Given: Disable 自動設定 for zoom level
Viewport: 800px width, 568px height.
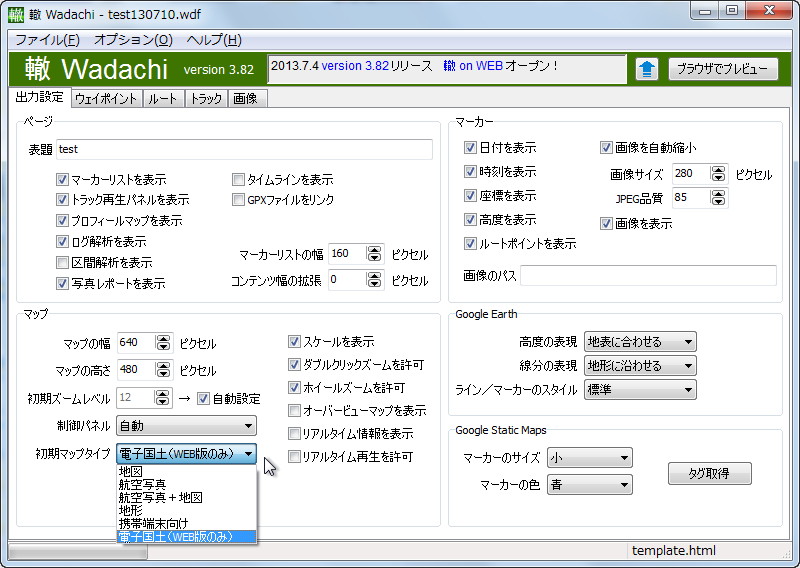Looking at the screenshot, I should pos(203,399).
